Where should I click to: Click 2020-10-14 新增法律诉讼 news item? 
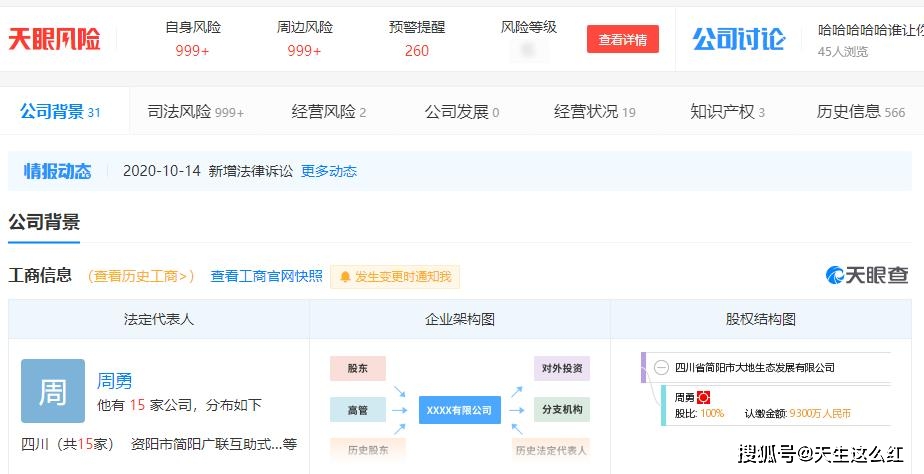click(x=207, y=171)
